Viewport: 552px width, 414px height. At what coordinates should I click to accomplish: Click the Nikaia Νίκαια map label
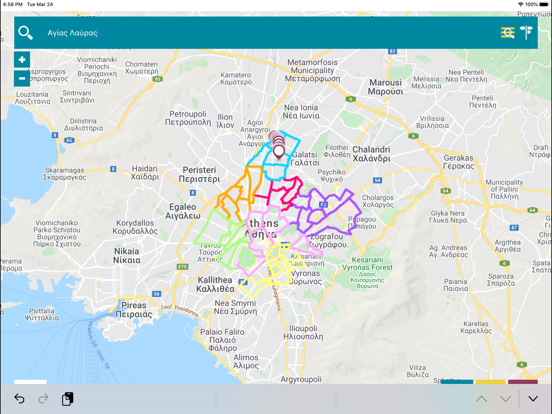tap(126, 256)
